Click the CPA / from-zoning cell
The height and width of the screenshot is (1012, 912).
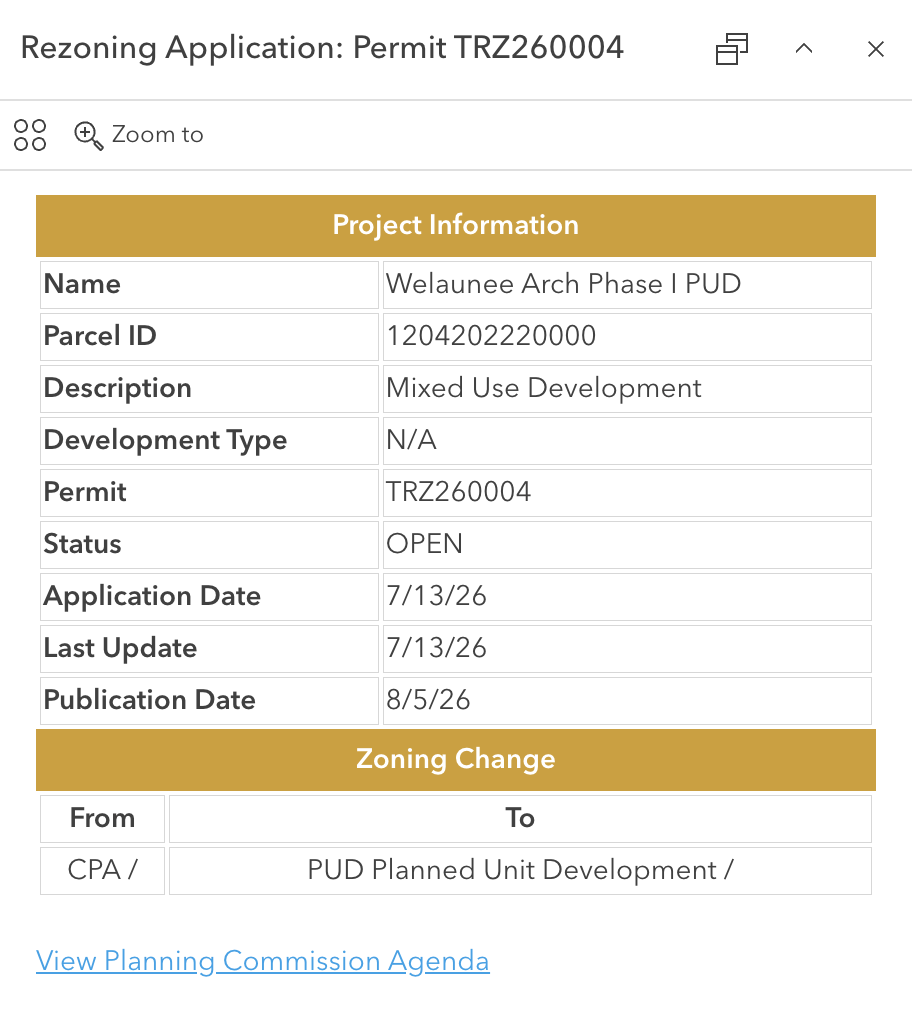point(103,871)
